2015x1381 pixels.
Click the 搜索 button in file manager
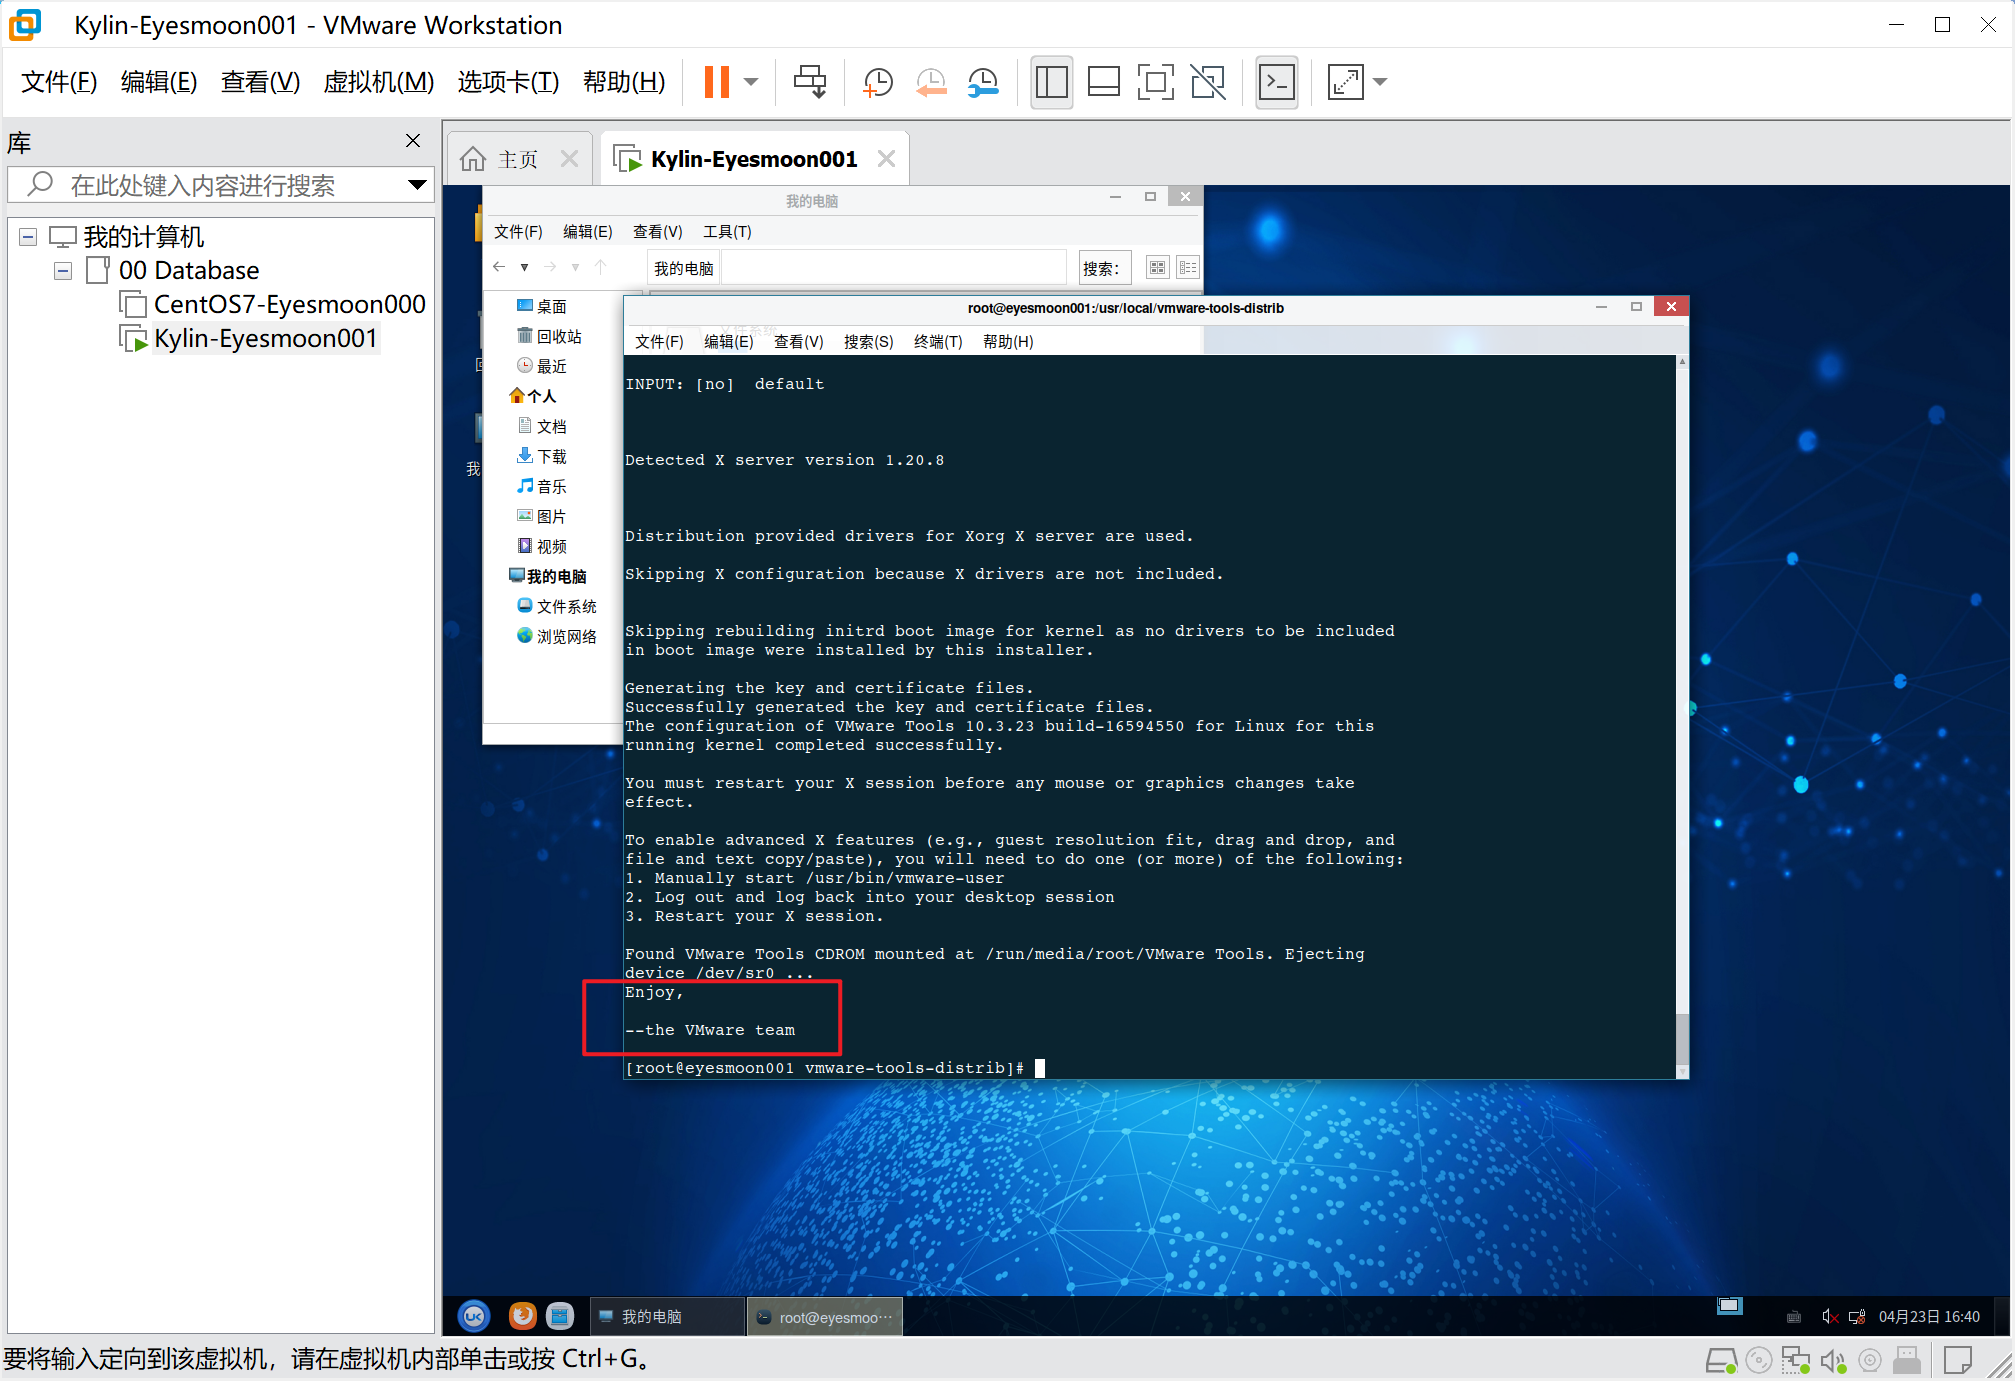pos(1104,268)
